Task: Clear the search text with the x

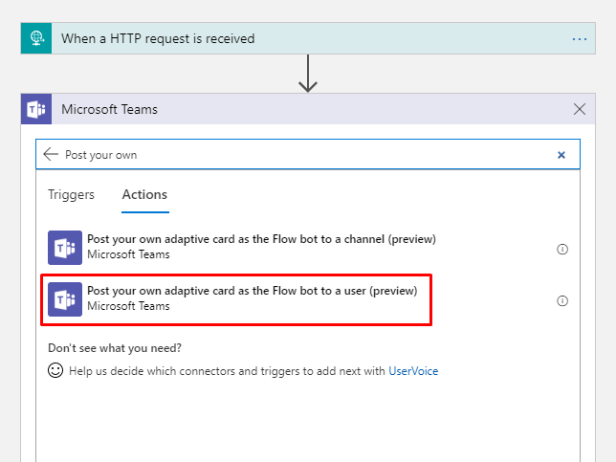Action: 561,155
